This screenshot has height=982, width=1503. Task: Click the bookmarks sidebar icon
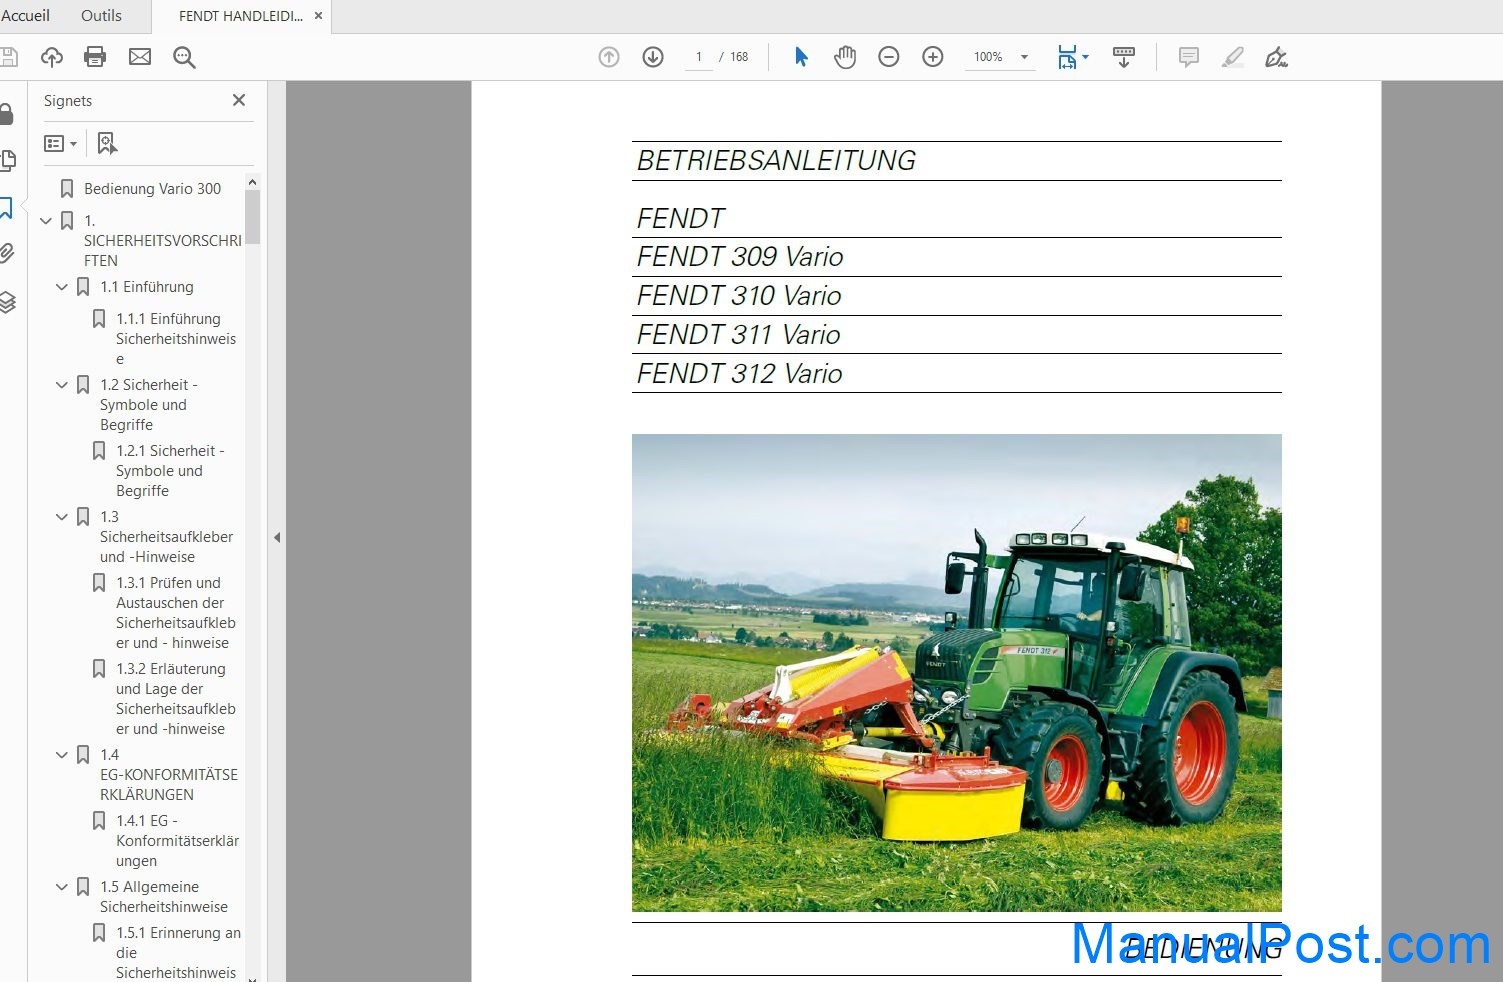click(6, 207)
